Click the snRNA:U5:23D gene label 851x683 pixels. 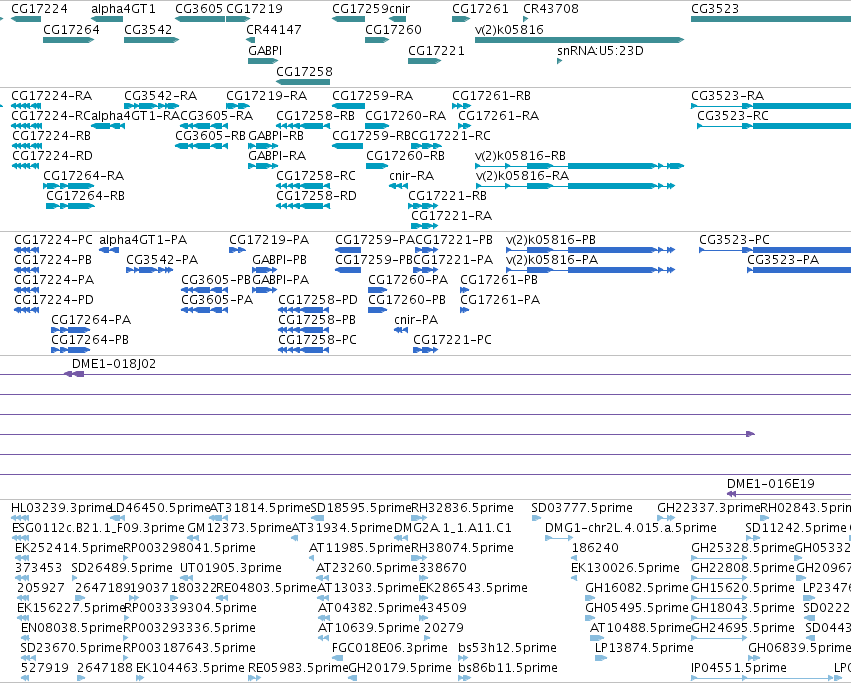tap(600, 50)
